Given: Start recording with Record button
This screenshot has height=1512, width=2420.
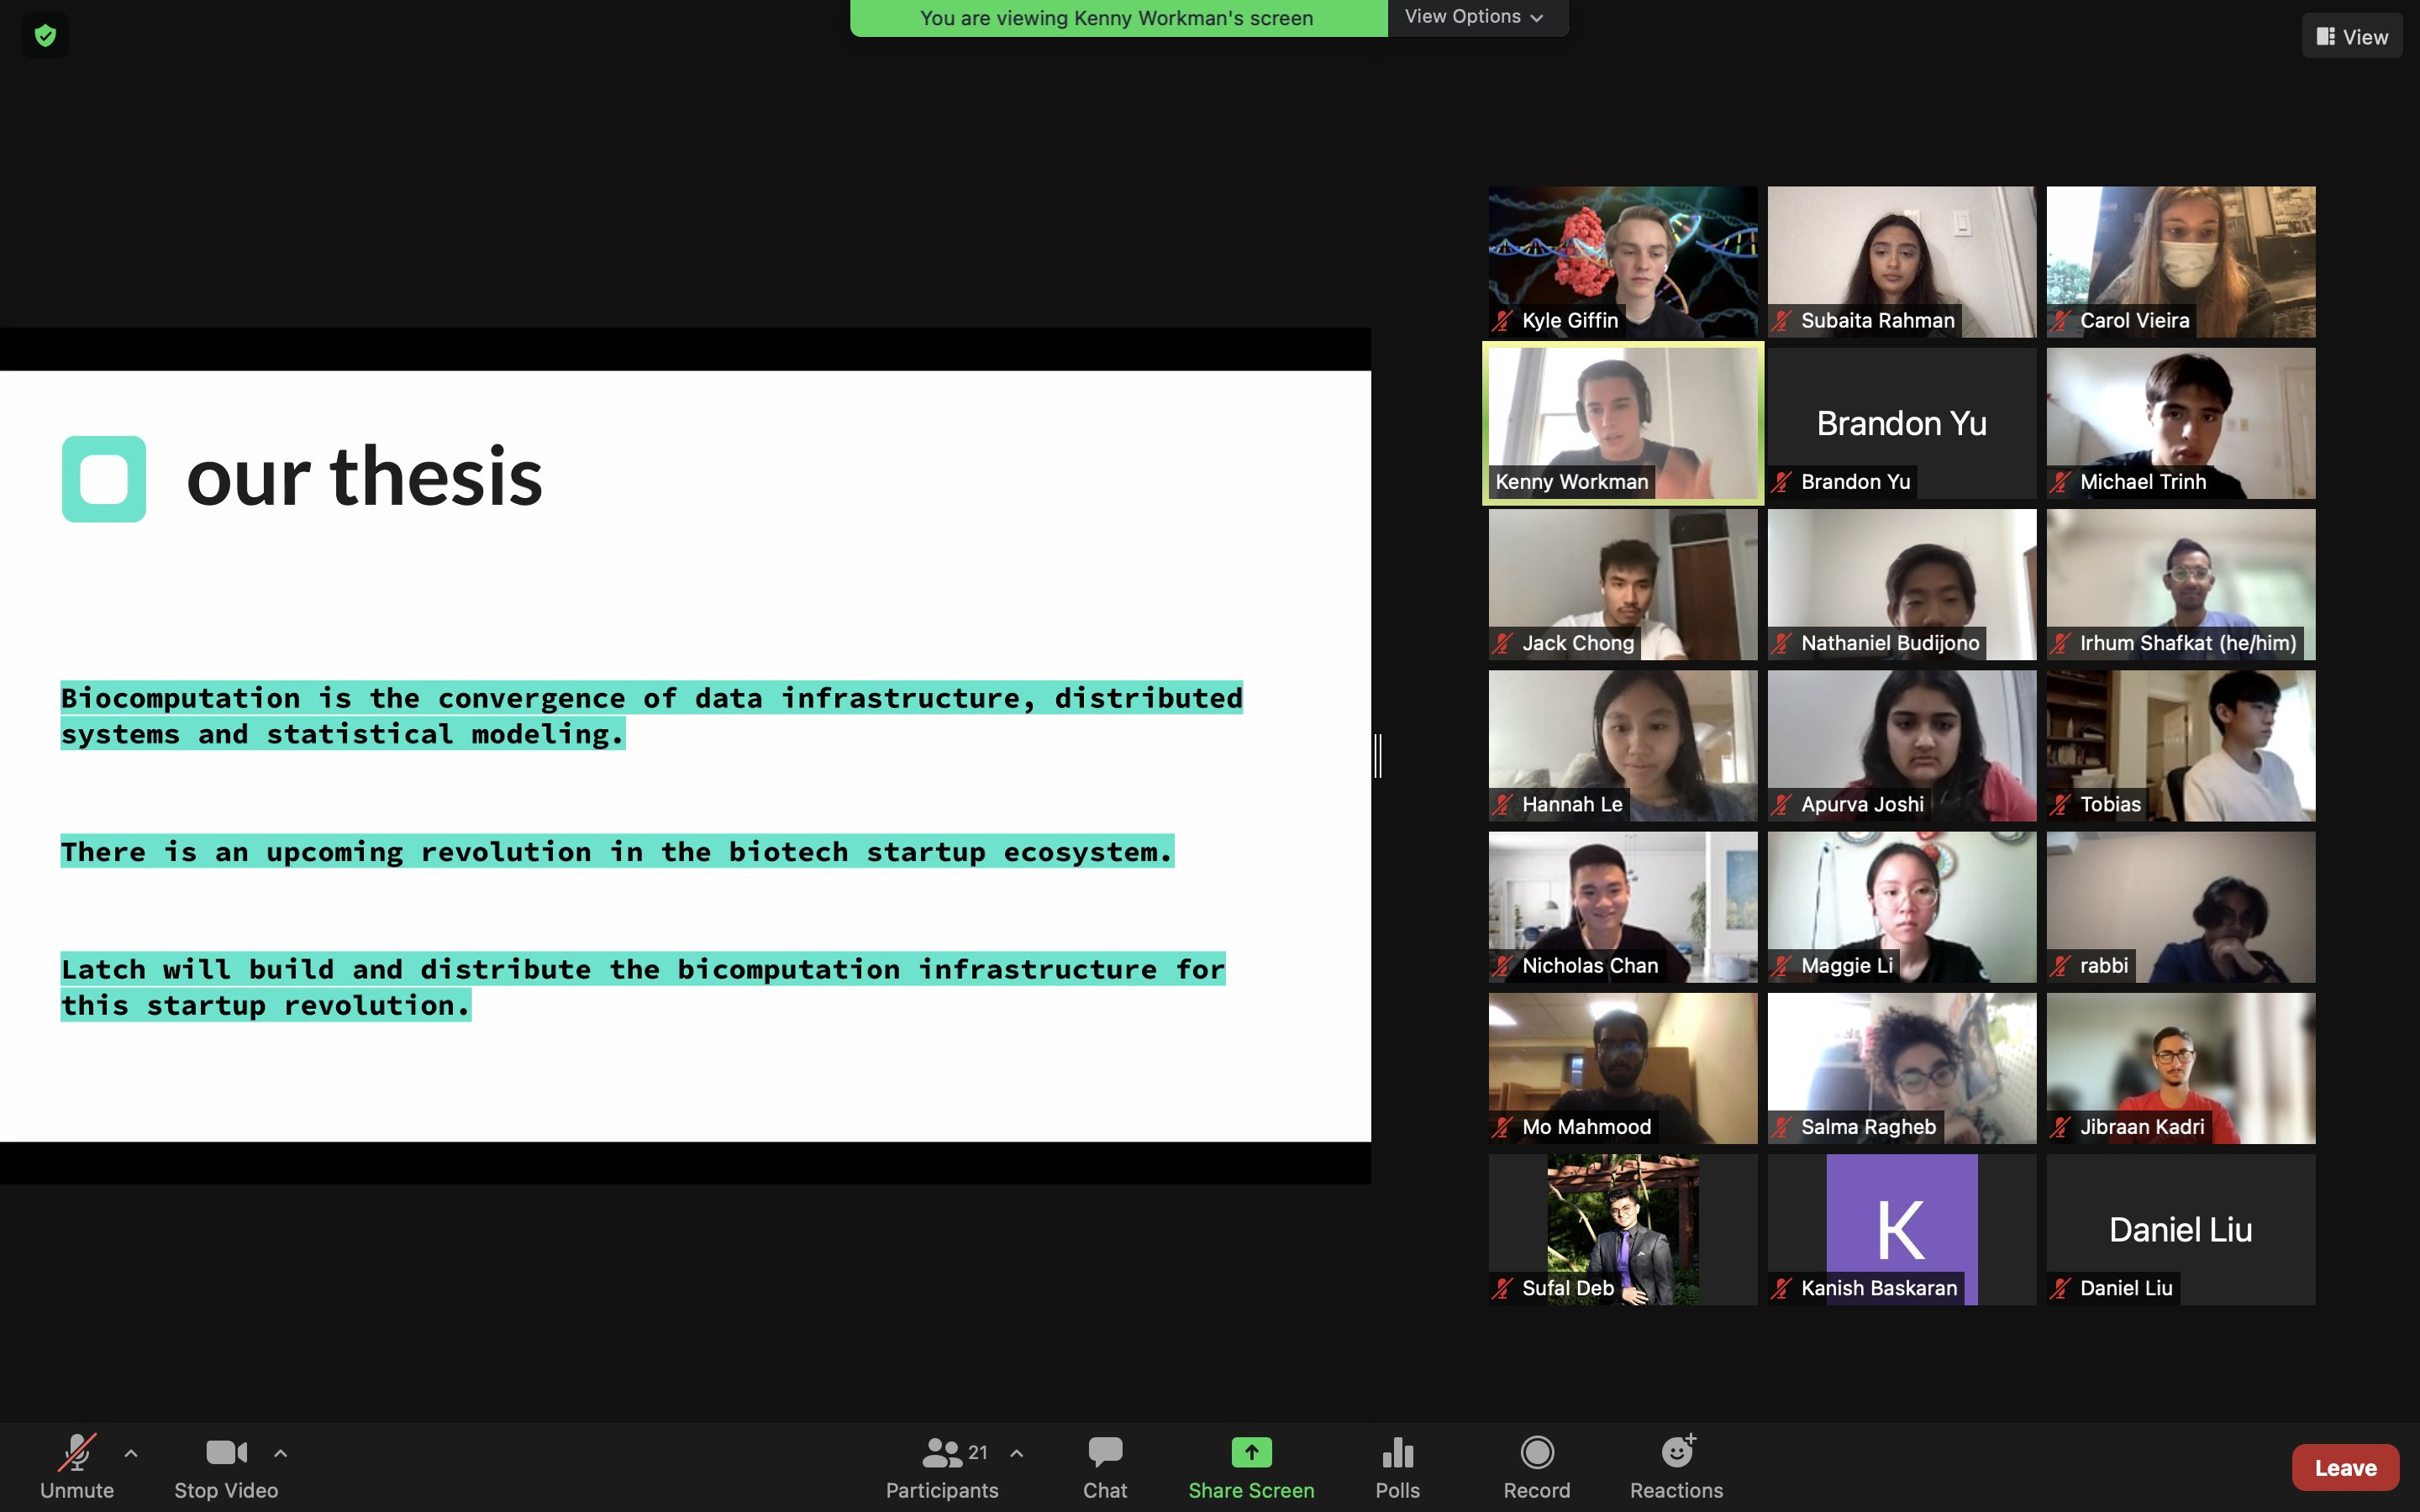Looking at the screenshot, I should tap(1537, 1466).
